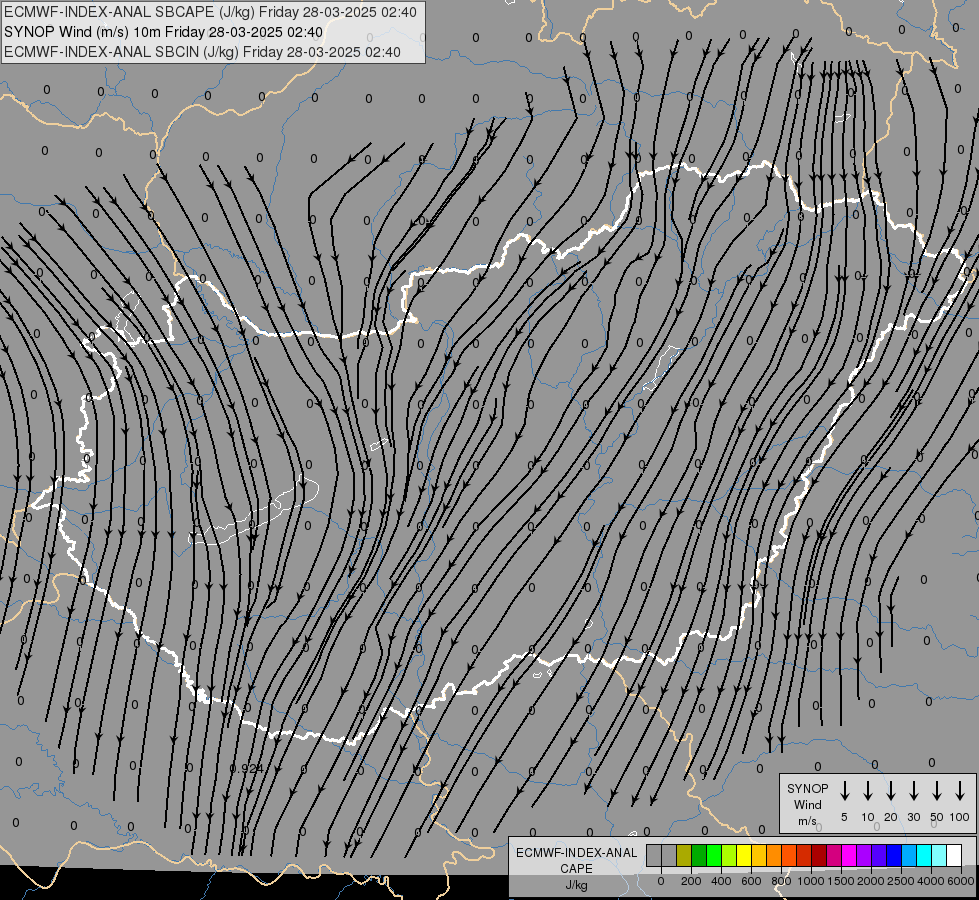
Task: Click the '10' label in the wind legend
Action: (x=868, y=817)
